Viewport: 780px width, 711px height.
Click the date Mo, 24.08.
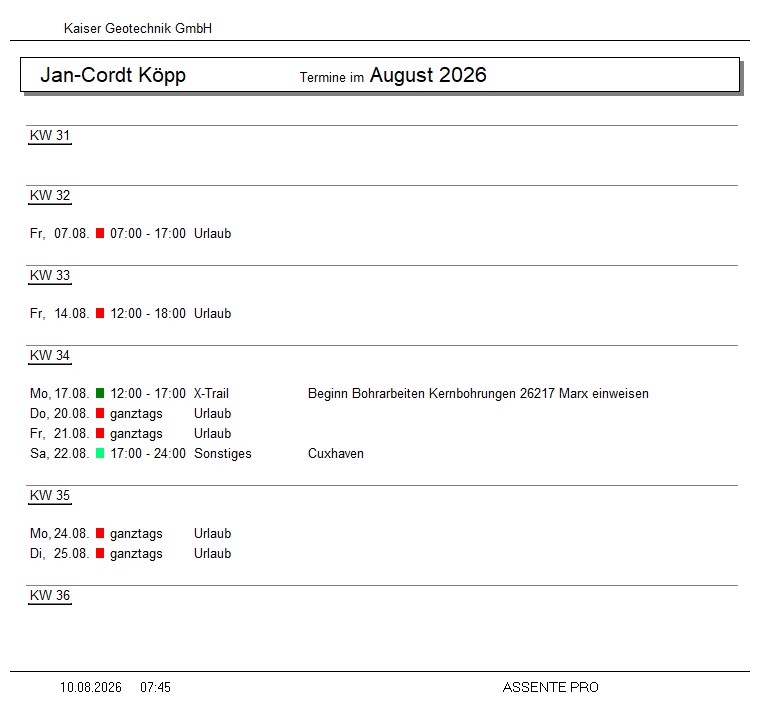click(60, 533)
